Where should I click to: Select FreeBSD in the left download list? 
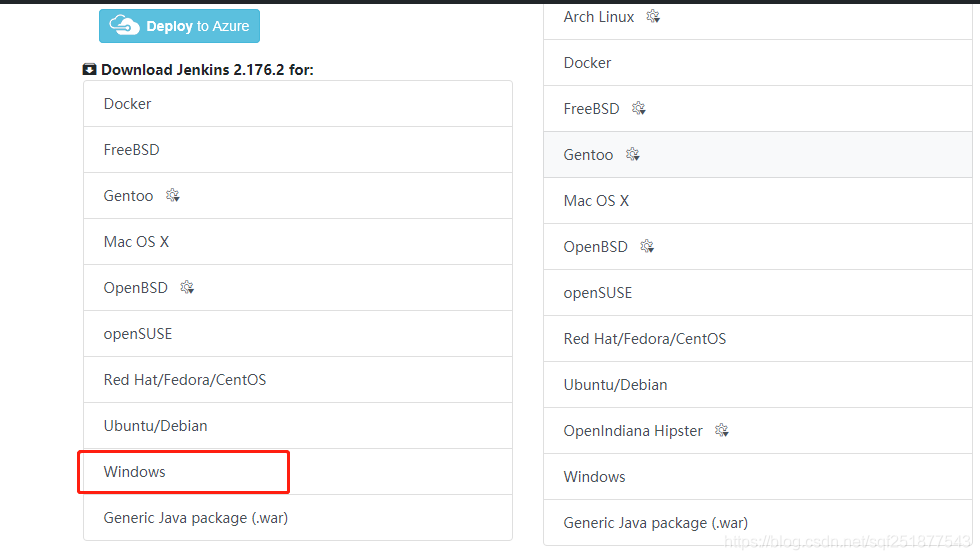298,150
